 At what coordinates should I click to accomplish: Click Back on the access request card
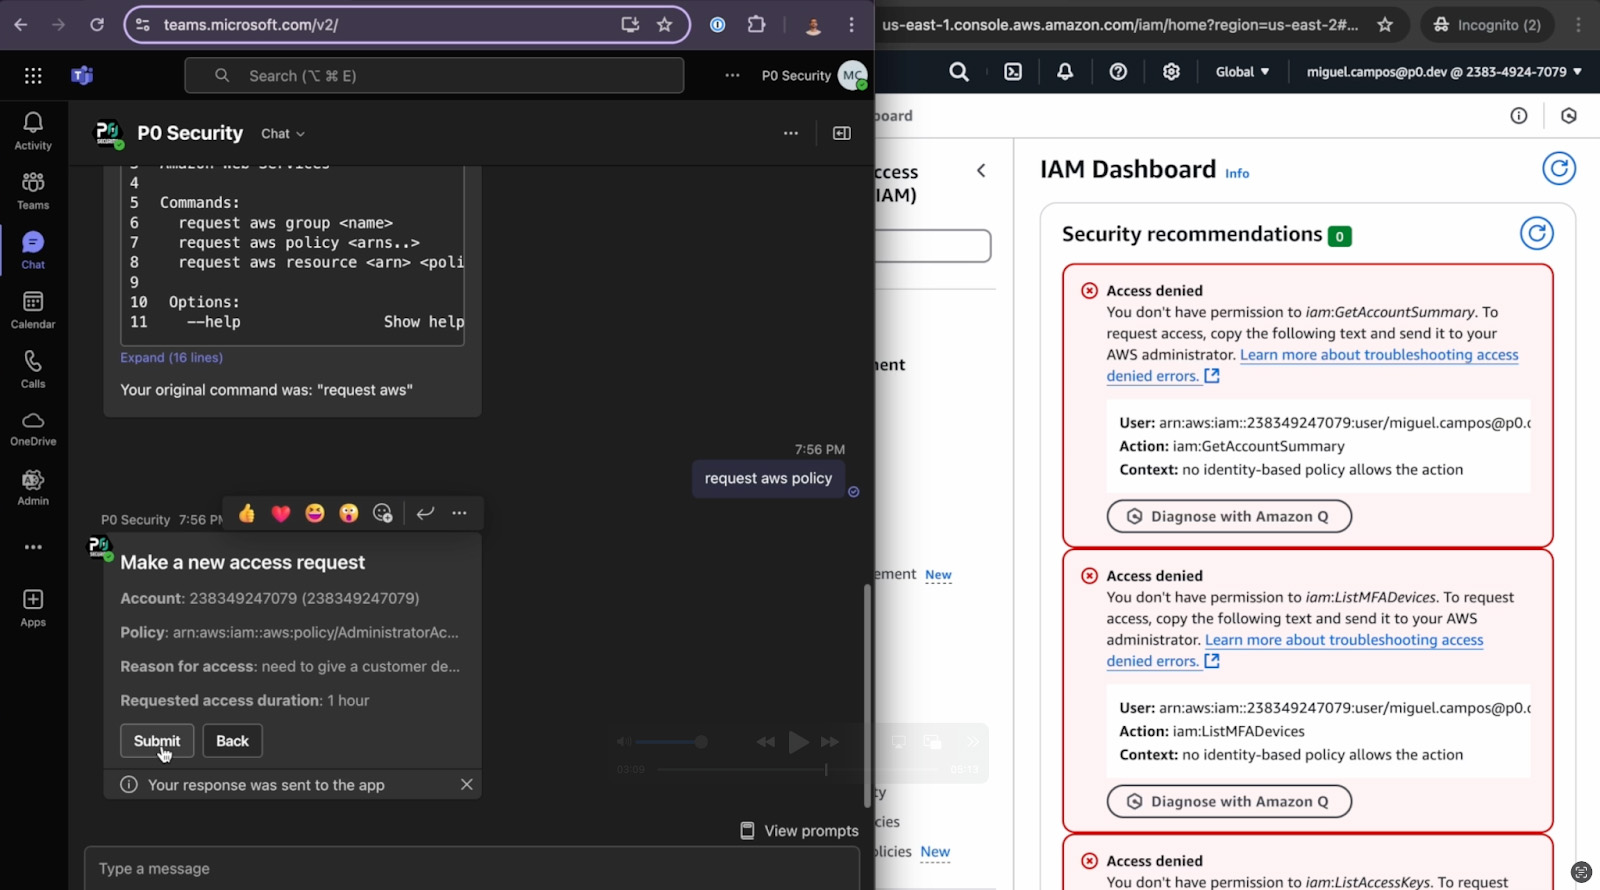232,741
